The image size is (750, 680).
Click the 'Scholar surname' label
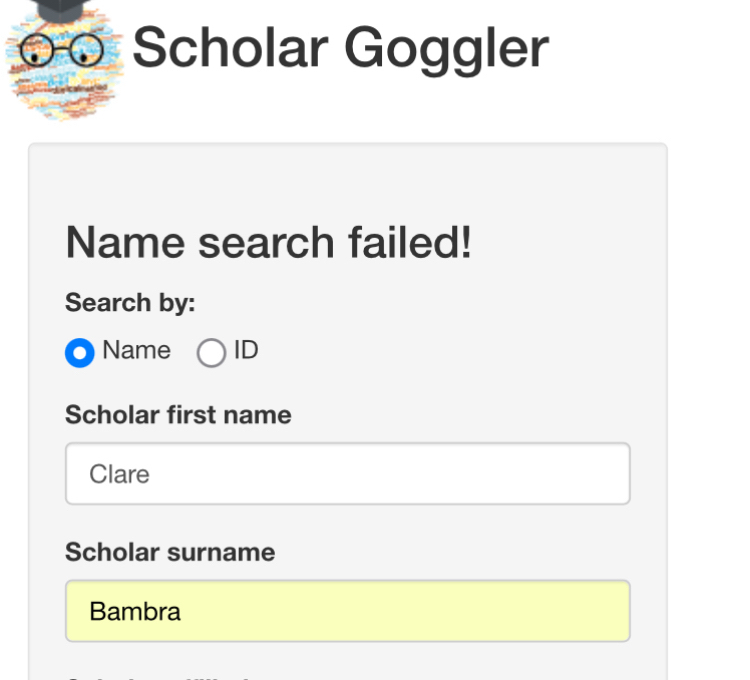[x=170, y=551]
